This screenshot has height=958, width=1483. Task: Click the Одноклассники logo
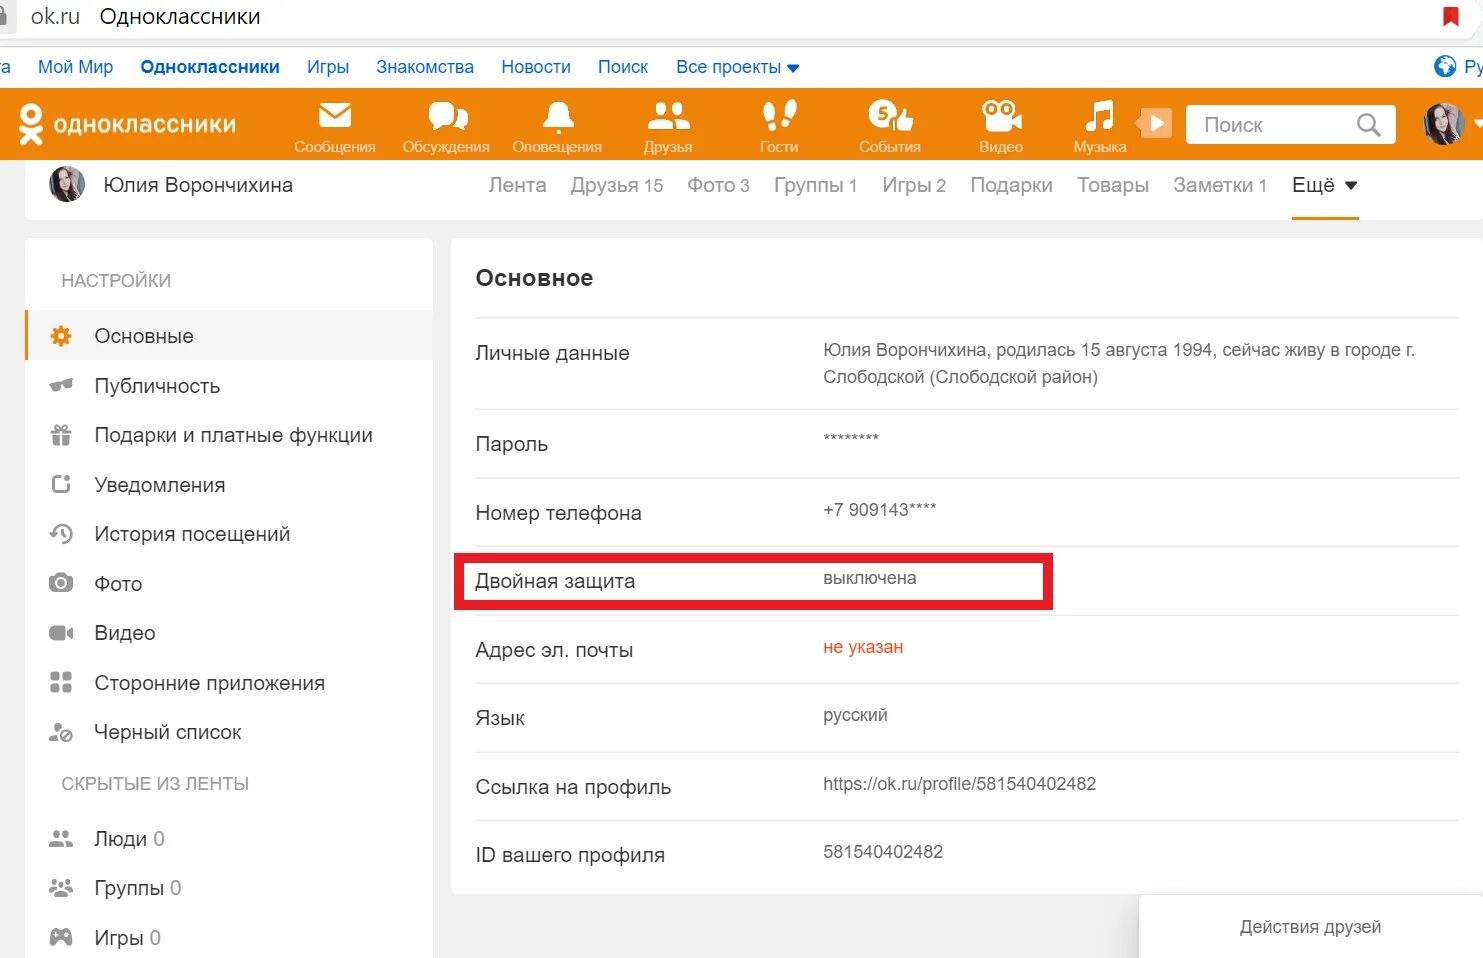pos(127,124)
